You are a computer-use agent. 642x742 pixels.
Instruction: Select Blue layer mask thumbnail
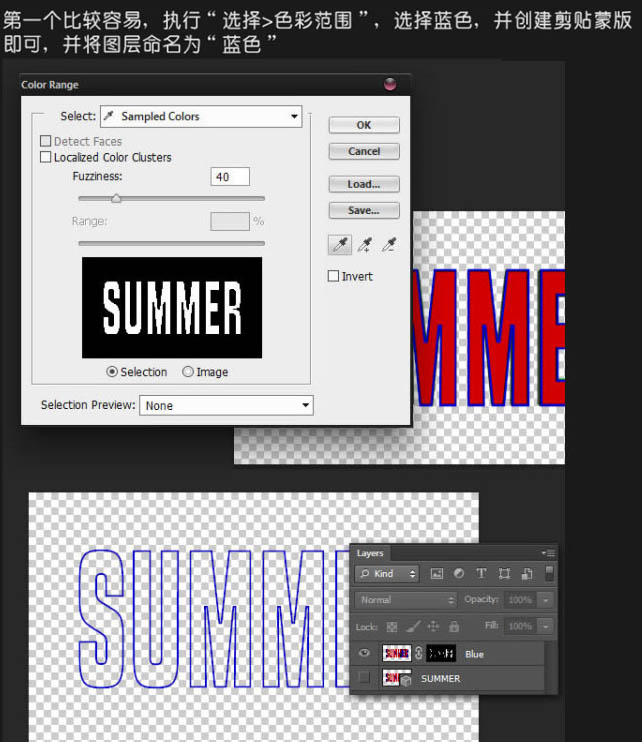pos(441,654)
